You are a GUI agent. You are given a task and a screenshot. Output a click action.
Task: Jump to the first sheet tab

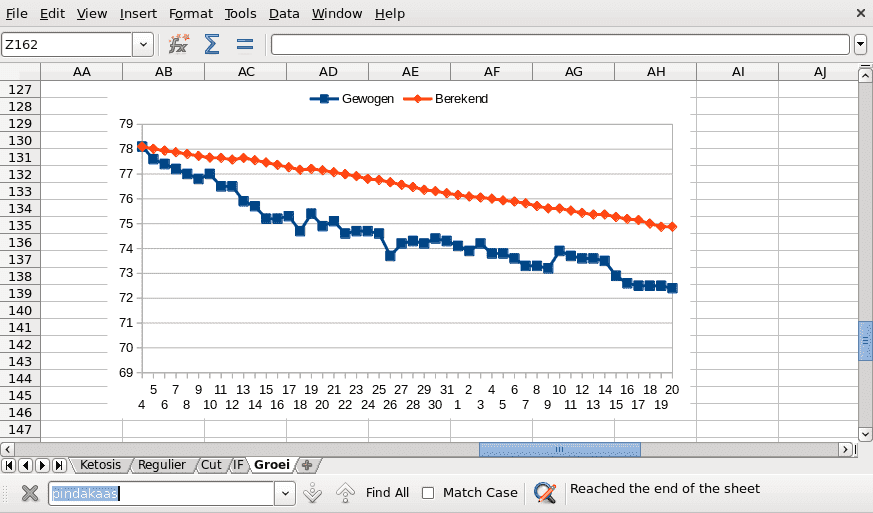tap(9, 465)
